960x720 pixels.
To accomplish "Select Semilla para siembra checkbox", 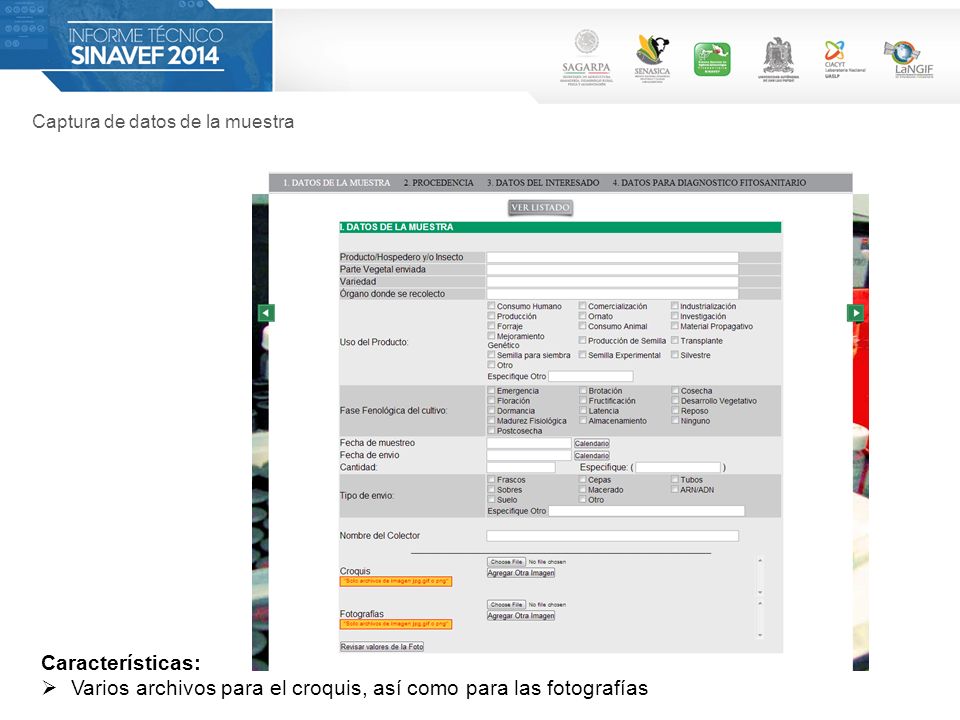I will tap(491, 354).
